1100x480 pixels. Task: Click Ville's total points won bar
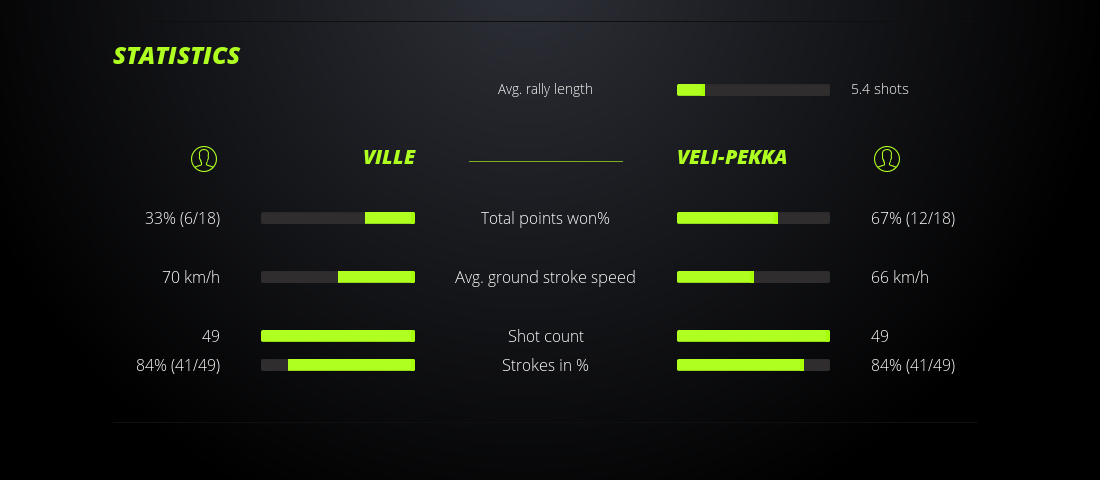pos(338,218)
